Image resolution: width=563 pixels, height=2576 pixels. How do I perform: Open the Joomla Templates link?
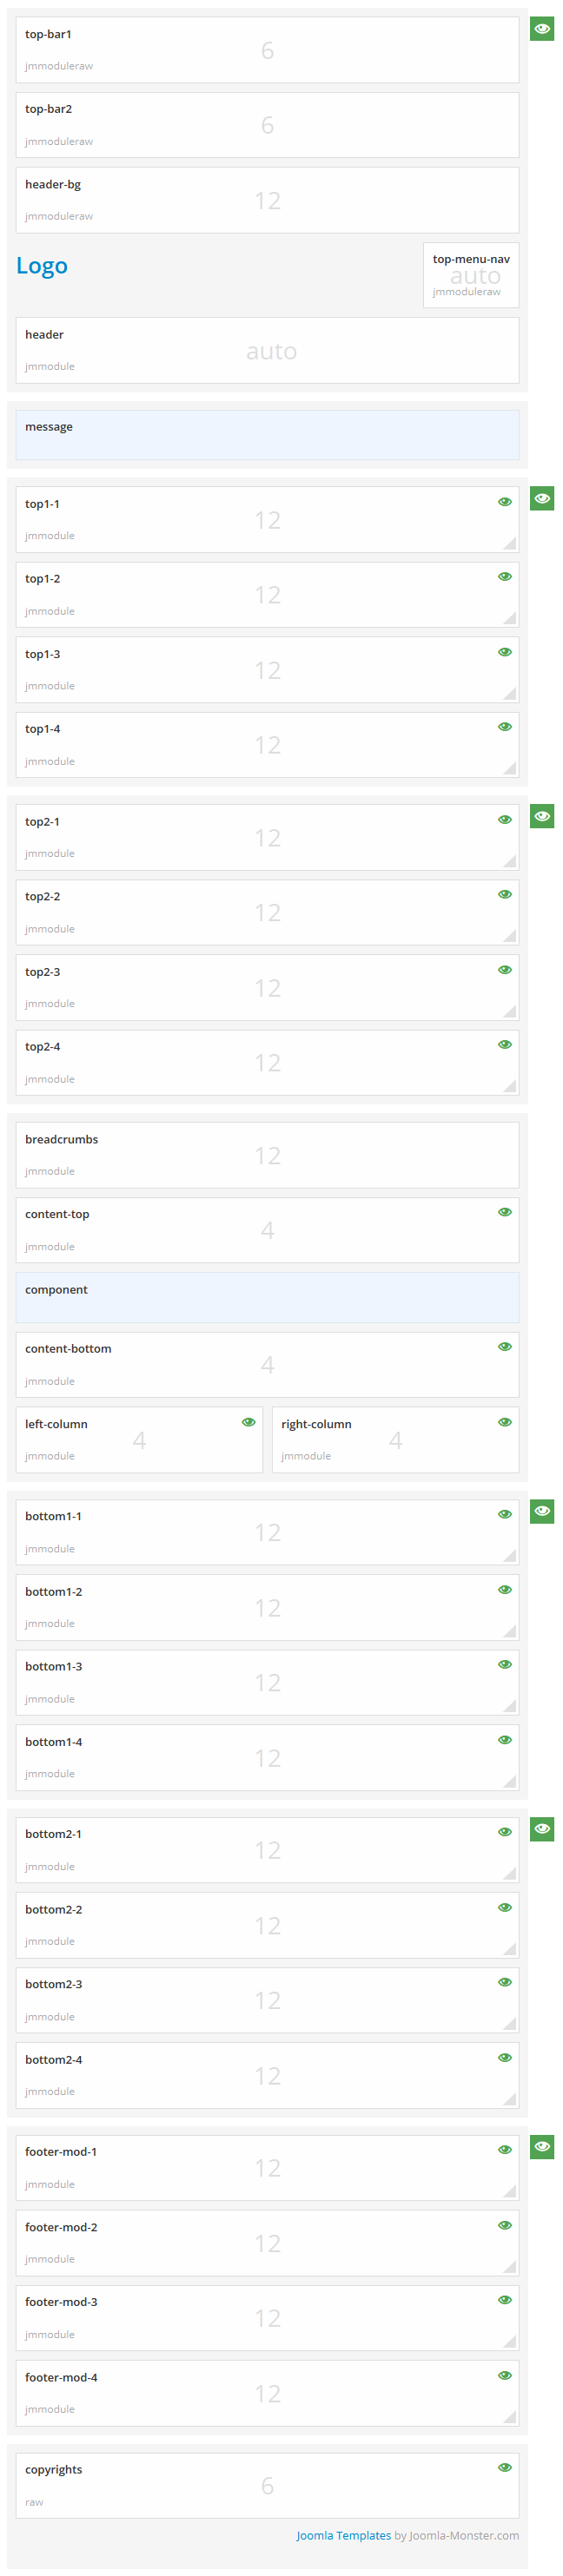click(x=344, y=2536)
